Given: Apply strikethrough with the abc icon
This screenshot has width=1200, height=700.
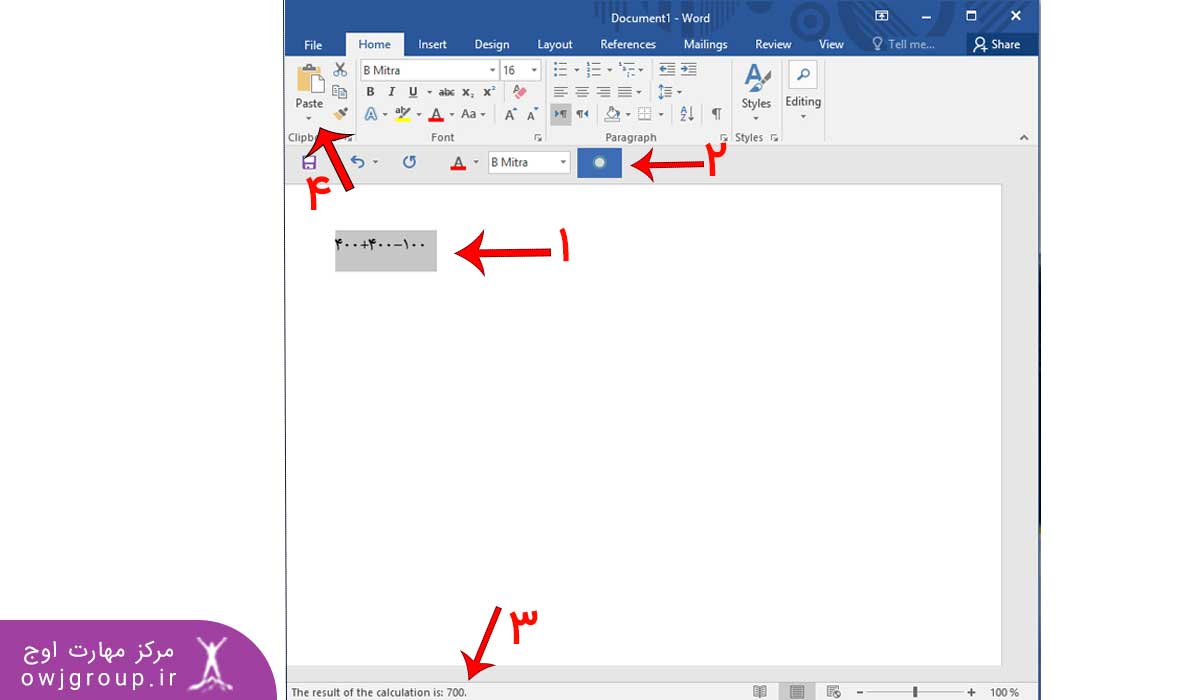Looking at the screenshot, I should 447,92.
